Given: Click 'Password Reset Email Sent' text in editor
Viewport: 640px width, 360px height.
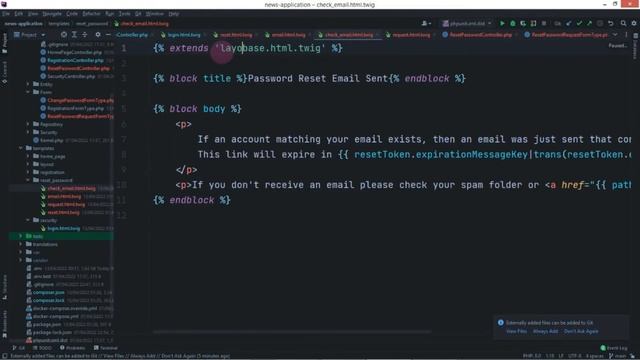Looking at the screenshot, I should [318, 78].
